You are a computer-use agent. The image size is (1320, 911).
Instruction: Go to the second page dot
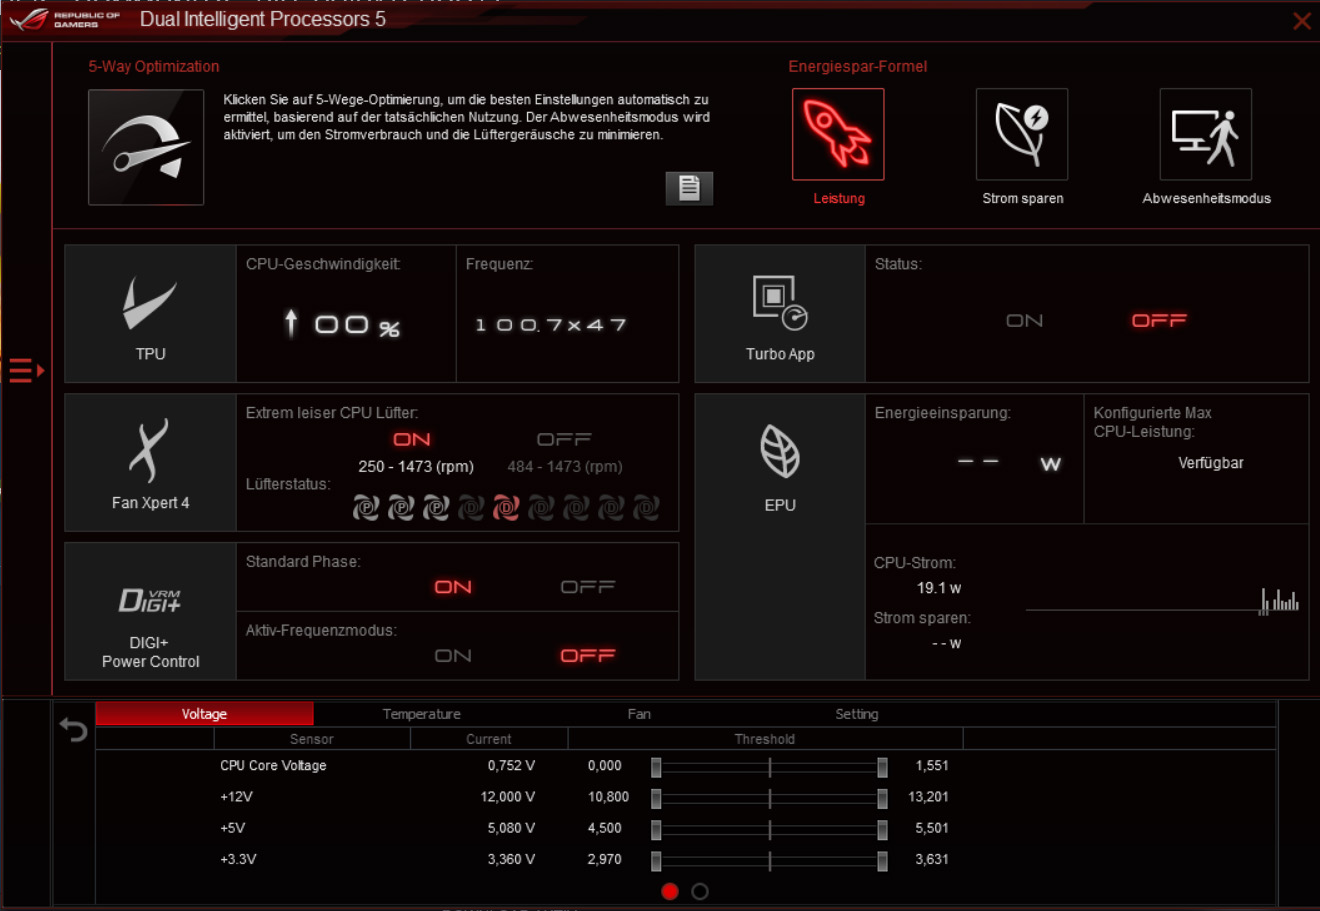(700, 891)
